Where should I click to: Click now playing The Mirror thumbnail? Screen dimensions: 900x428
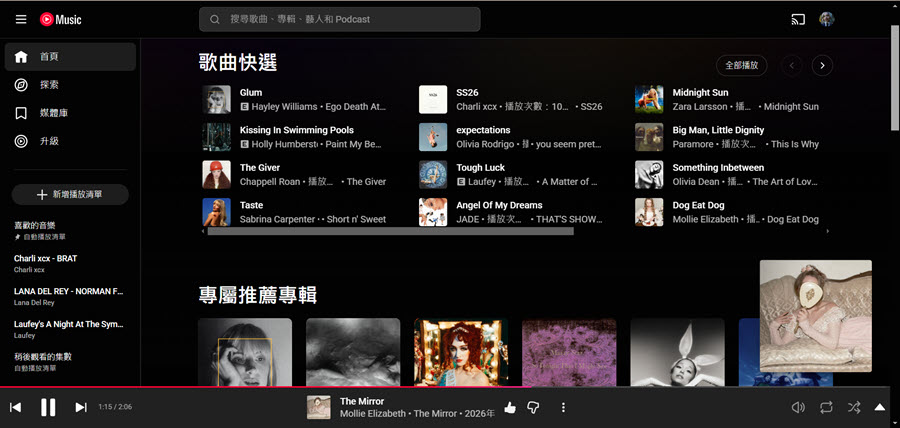tap(319, 407)
